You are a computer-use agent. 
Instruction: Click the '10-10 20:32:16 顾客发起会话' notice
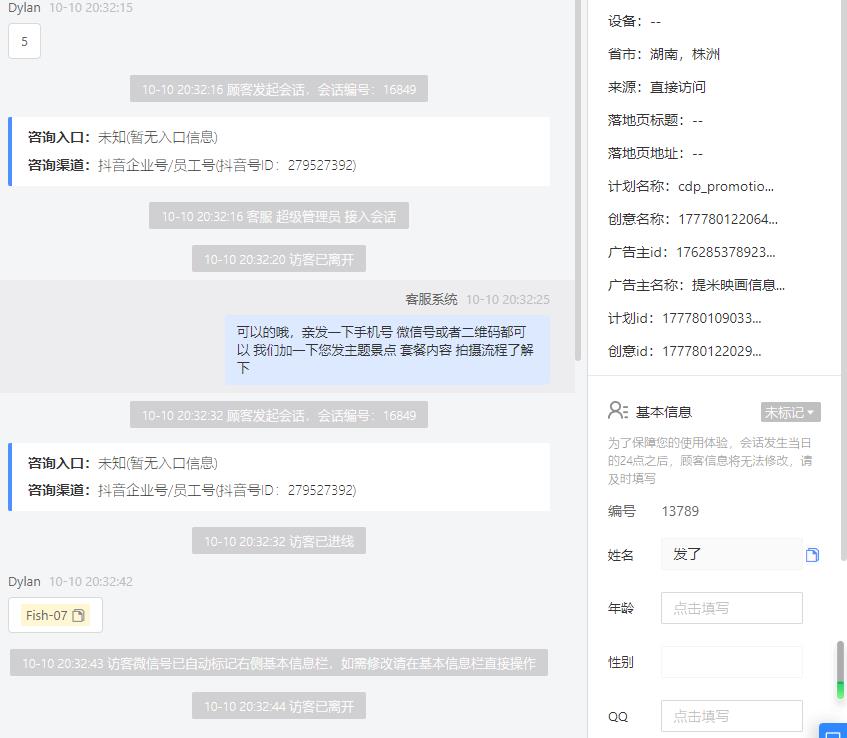tap(279, 89)
